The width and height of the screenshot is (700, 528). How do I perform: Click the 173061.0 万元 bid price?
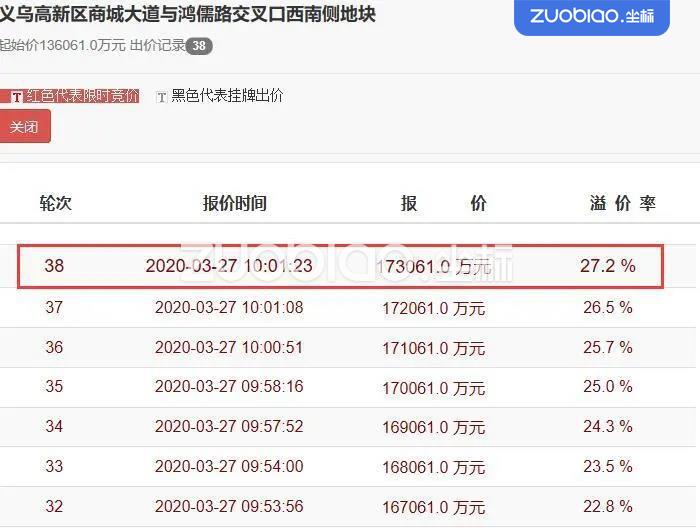click(x=432, y=267)
